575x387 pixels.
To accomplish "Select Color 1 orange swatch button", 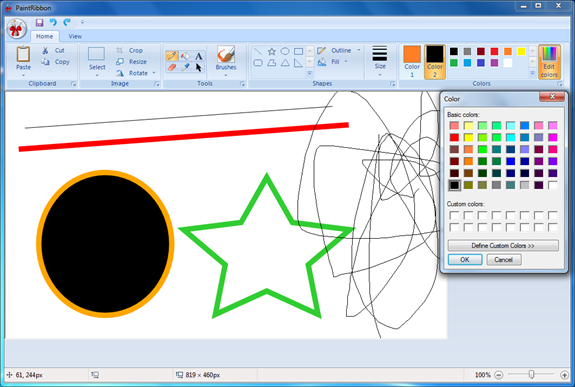I will [x=412, y=61].
